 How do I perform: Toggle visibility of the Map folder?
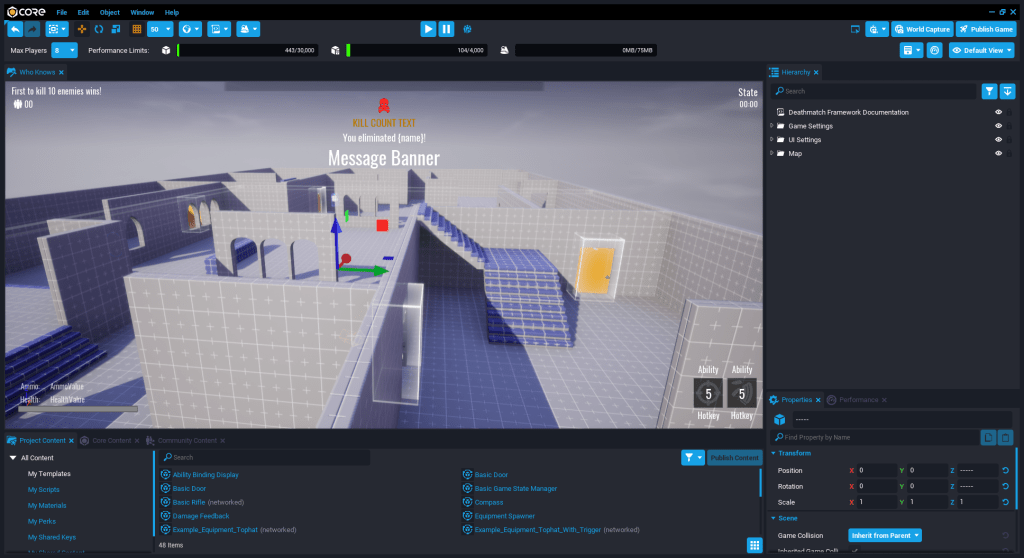coord(998,154)
